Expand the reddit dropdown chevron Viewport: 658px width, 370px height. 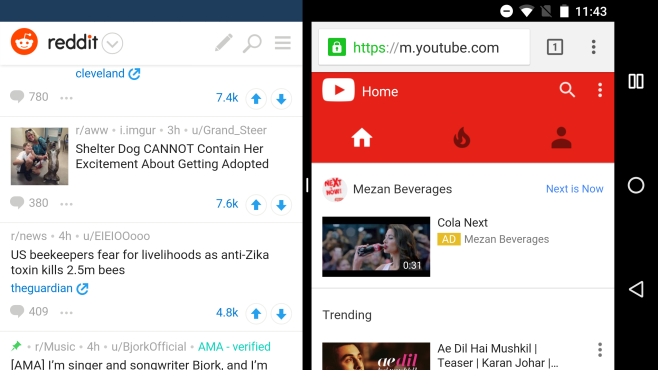[112, 43]
